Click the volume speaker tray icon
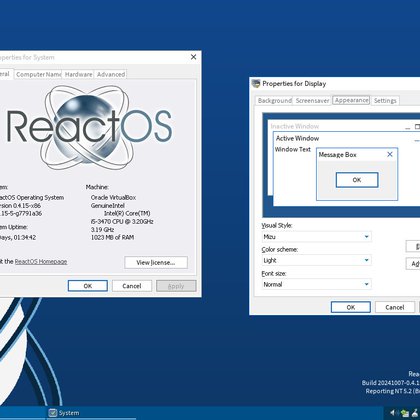This screenshot has width=420, height=420. point(394,413)
